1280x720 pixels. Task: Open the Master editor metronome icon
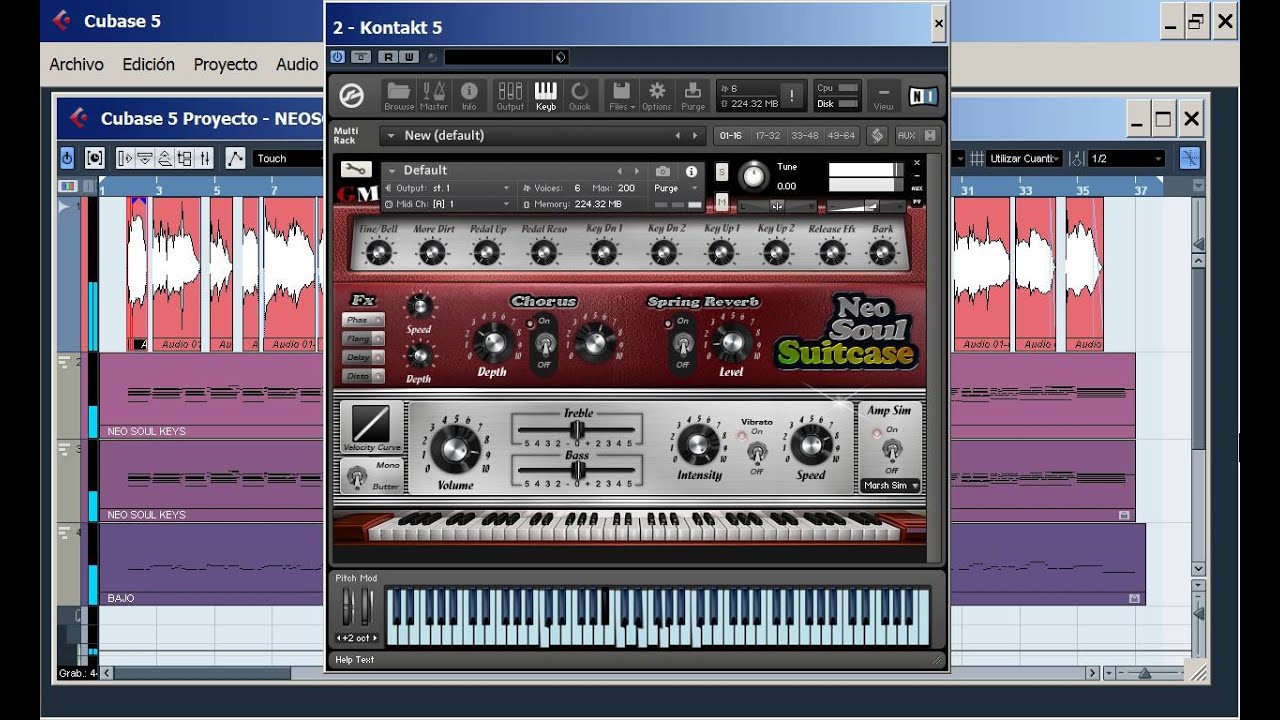pos(434,96)
